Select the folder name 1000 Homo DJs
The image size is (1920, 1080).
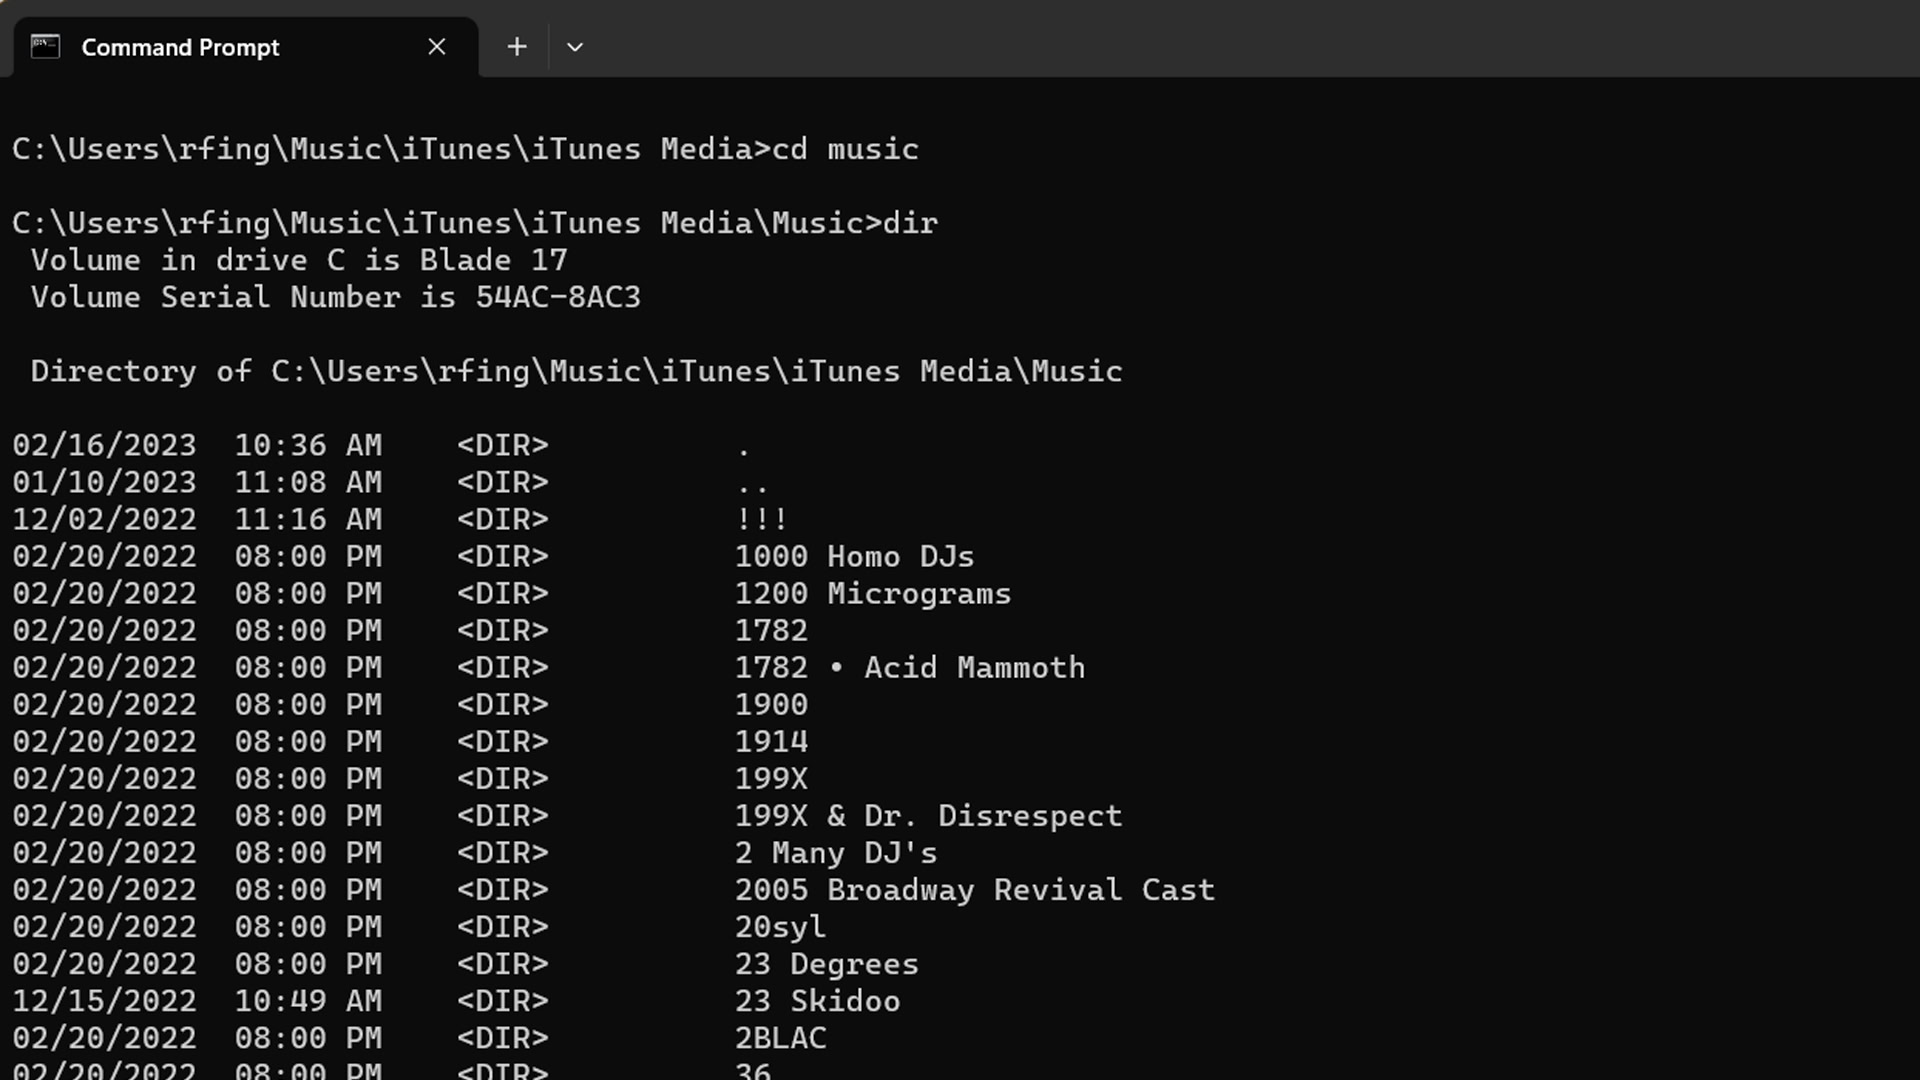point(854,556)
